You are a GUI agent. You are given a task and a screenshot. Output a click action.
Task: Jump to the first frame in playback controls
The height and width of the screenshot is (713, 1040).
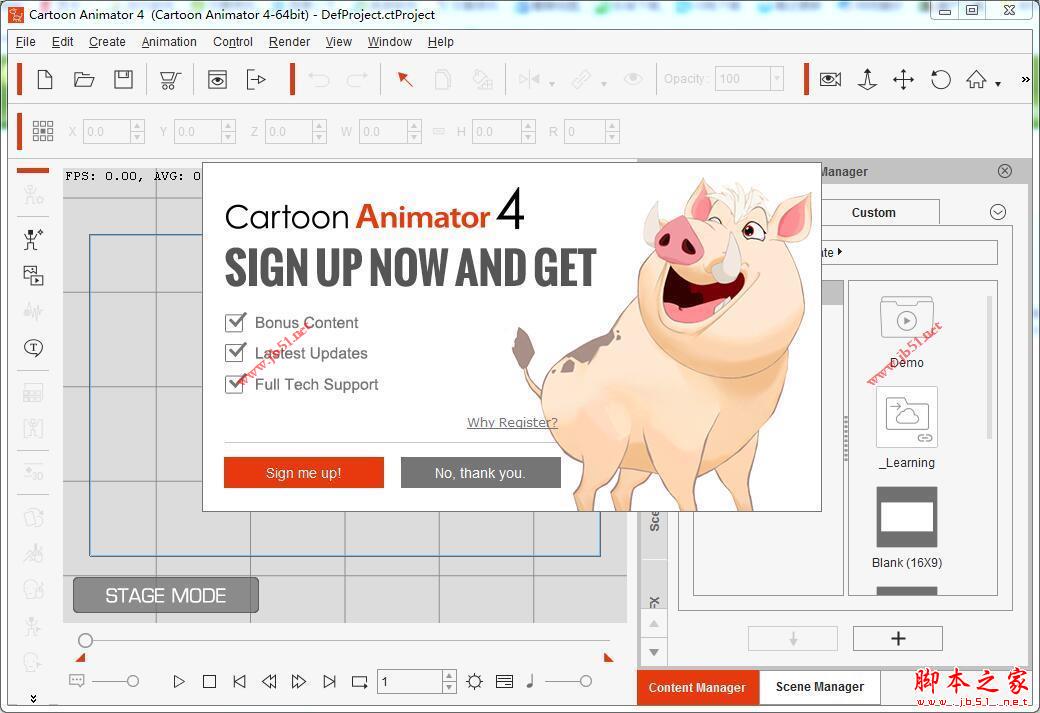pos(239,681)
